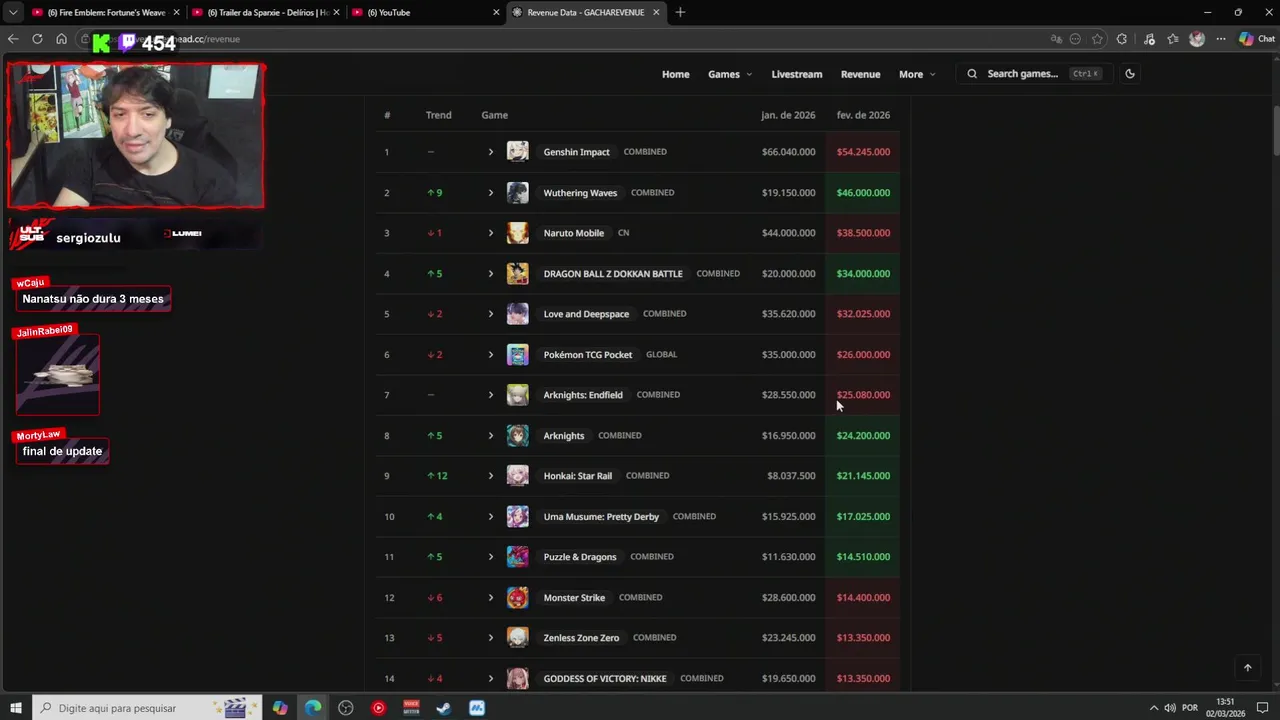The image size is (1280, 720).
Task: Expand the Naruto Mobile row
Action: pos(490,233)
